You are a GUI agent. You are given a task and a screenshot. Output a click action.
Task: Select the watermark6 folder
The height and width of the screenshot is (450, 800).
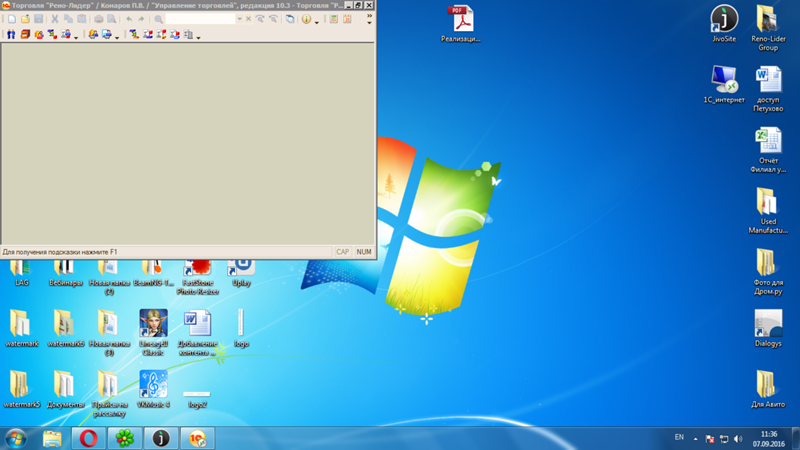(x=65, y=328)
